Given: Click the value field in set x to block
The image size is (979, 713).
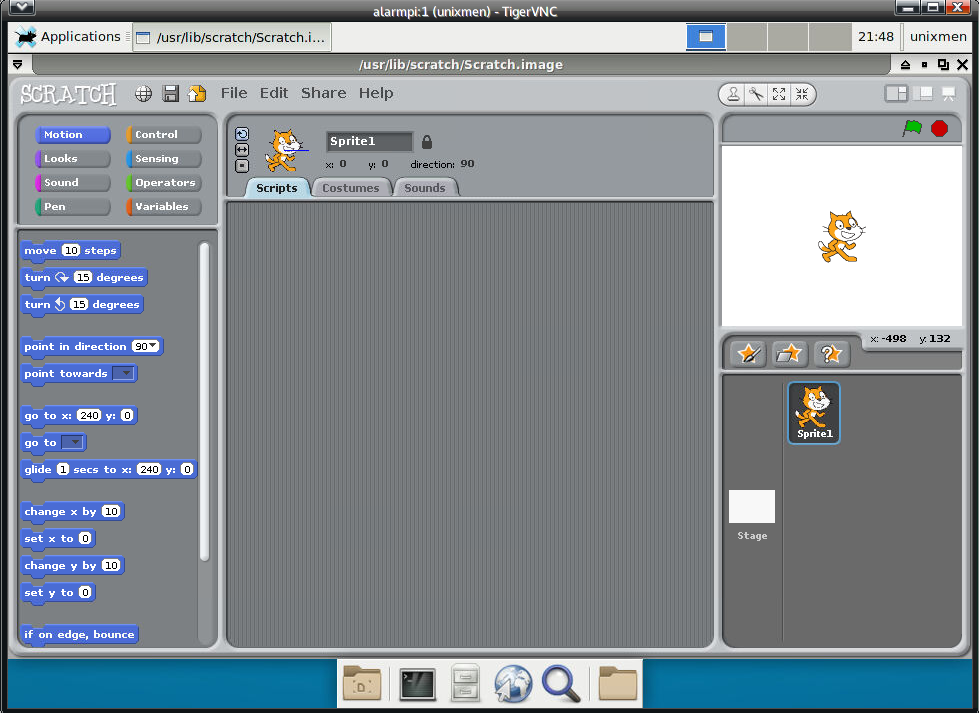Looking at the screenshot, I should pyautogui.click(x=86, y=538).
